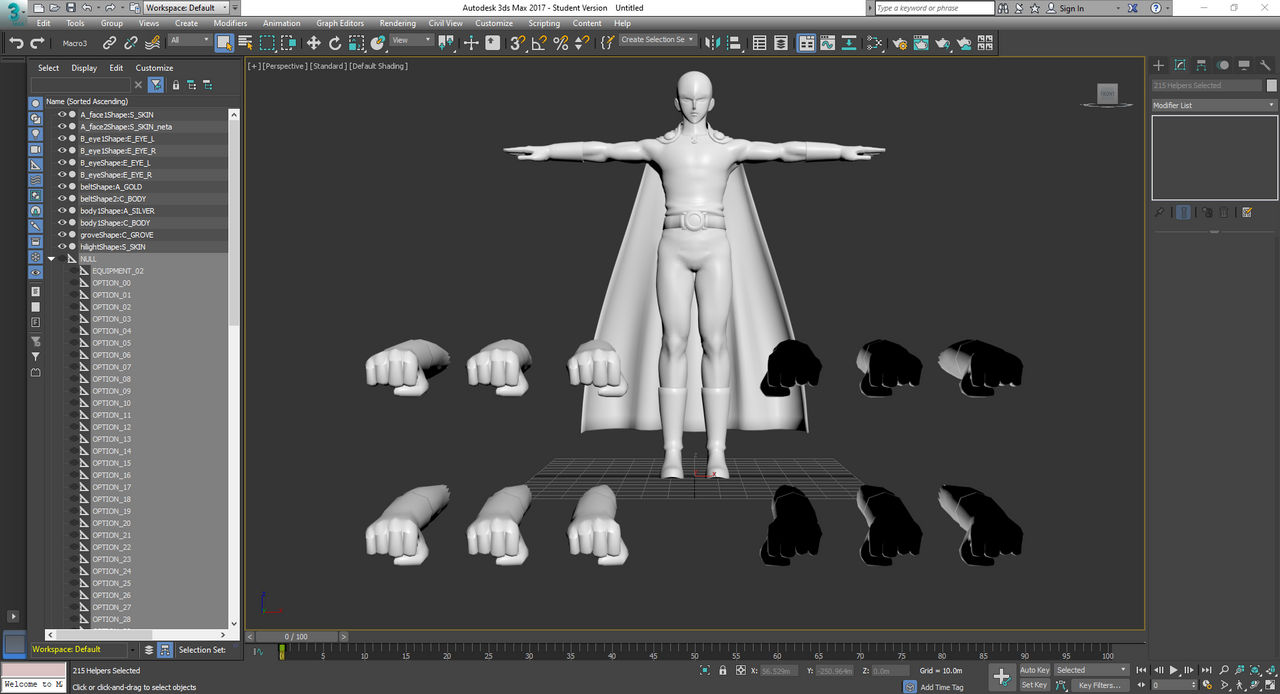Image resolution: width=1280 pixels, height=694 pixels.
Task: Click the Mirror tool icon
Action: (x=712, y=43)
